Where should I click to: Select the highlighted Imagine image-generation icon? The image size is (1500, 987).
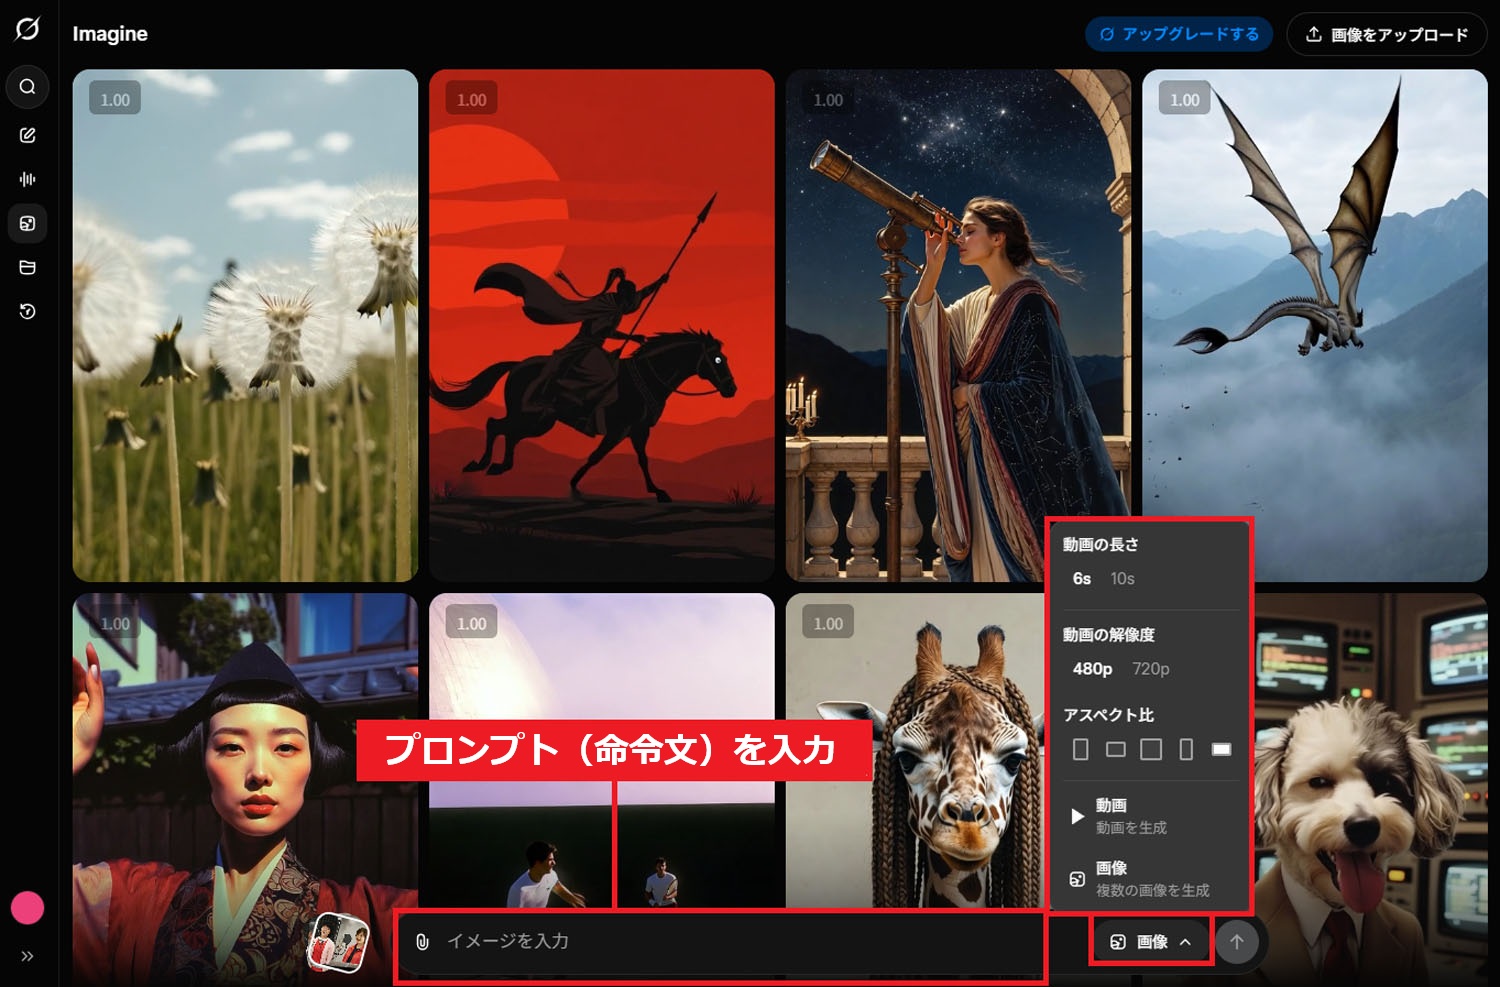[x=27, y=223]
